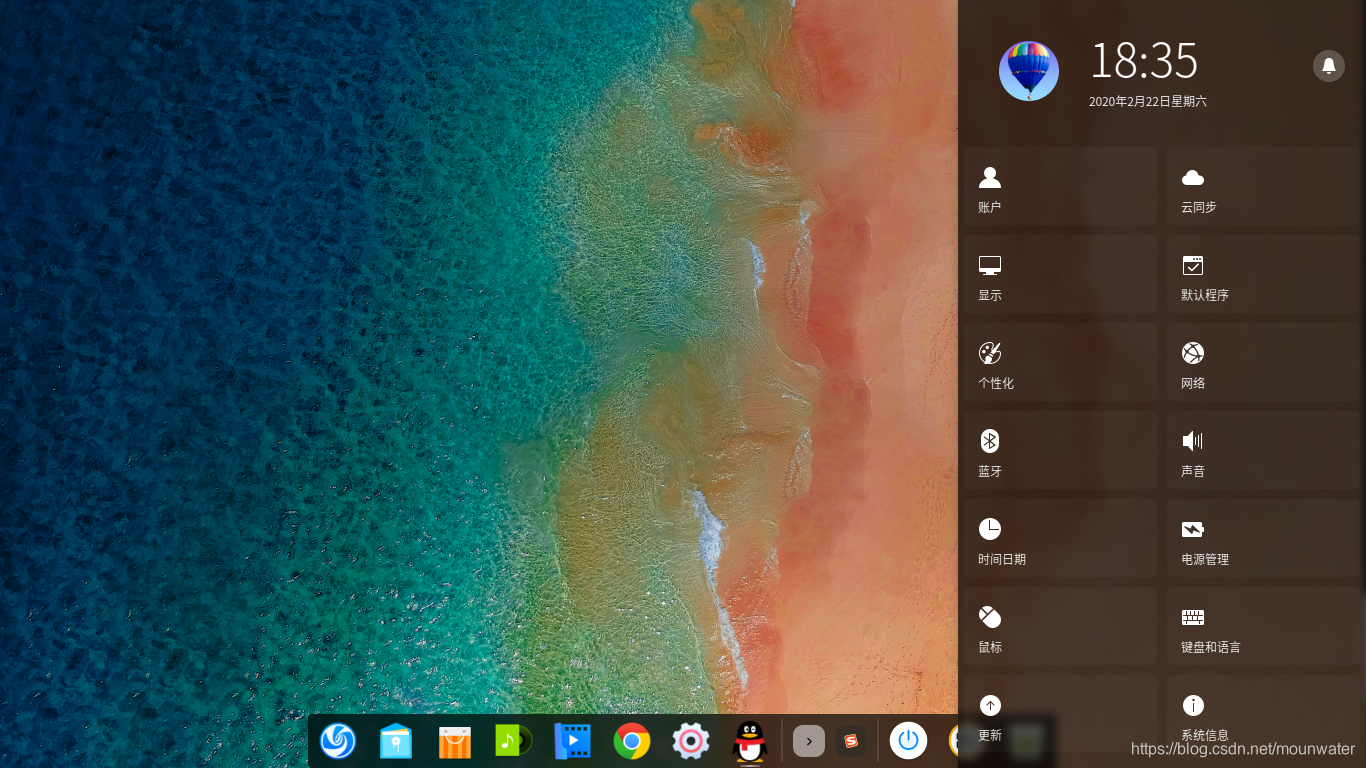Screen dimensions: 1366x768
Task: Launch the blue Deepin Movie dock icon
Action: click(572, 741)
